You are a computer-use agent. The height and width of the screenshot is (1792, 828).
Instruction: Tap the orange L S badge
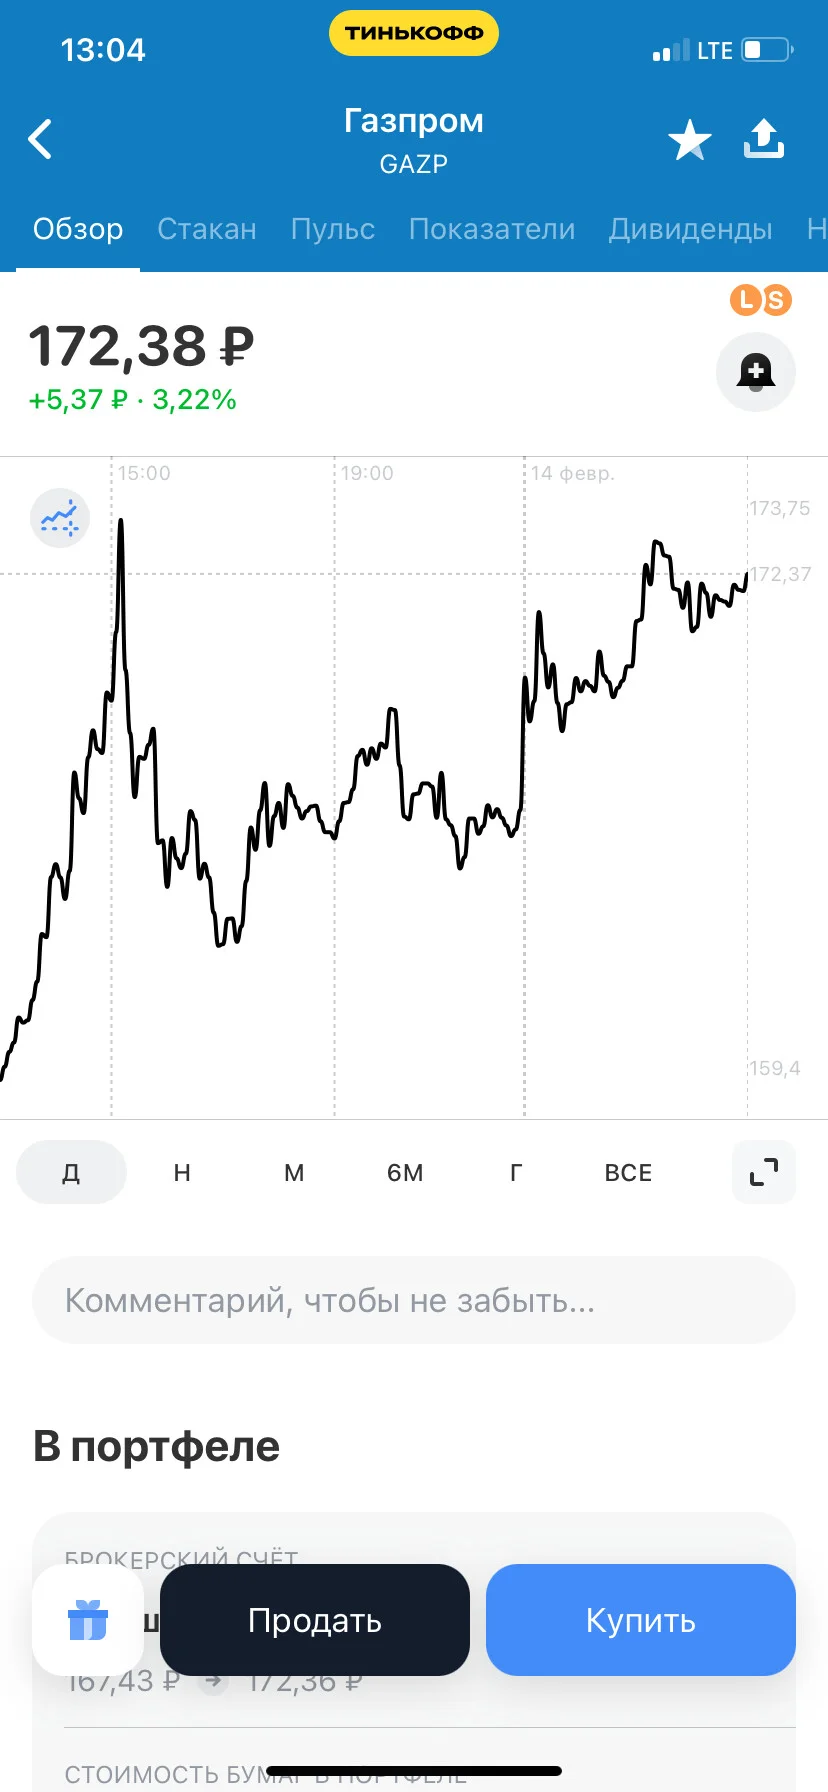click(x=761, y=299)
